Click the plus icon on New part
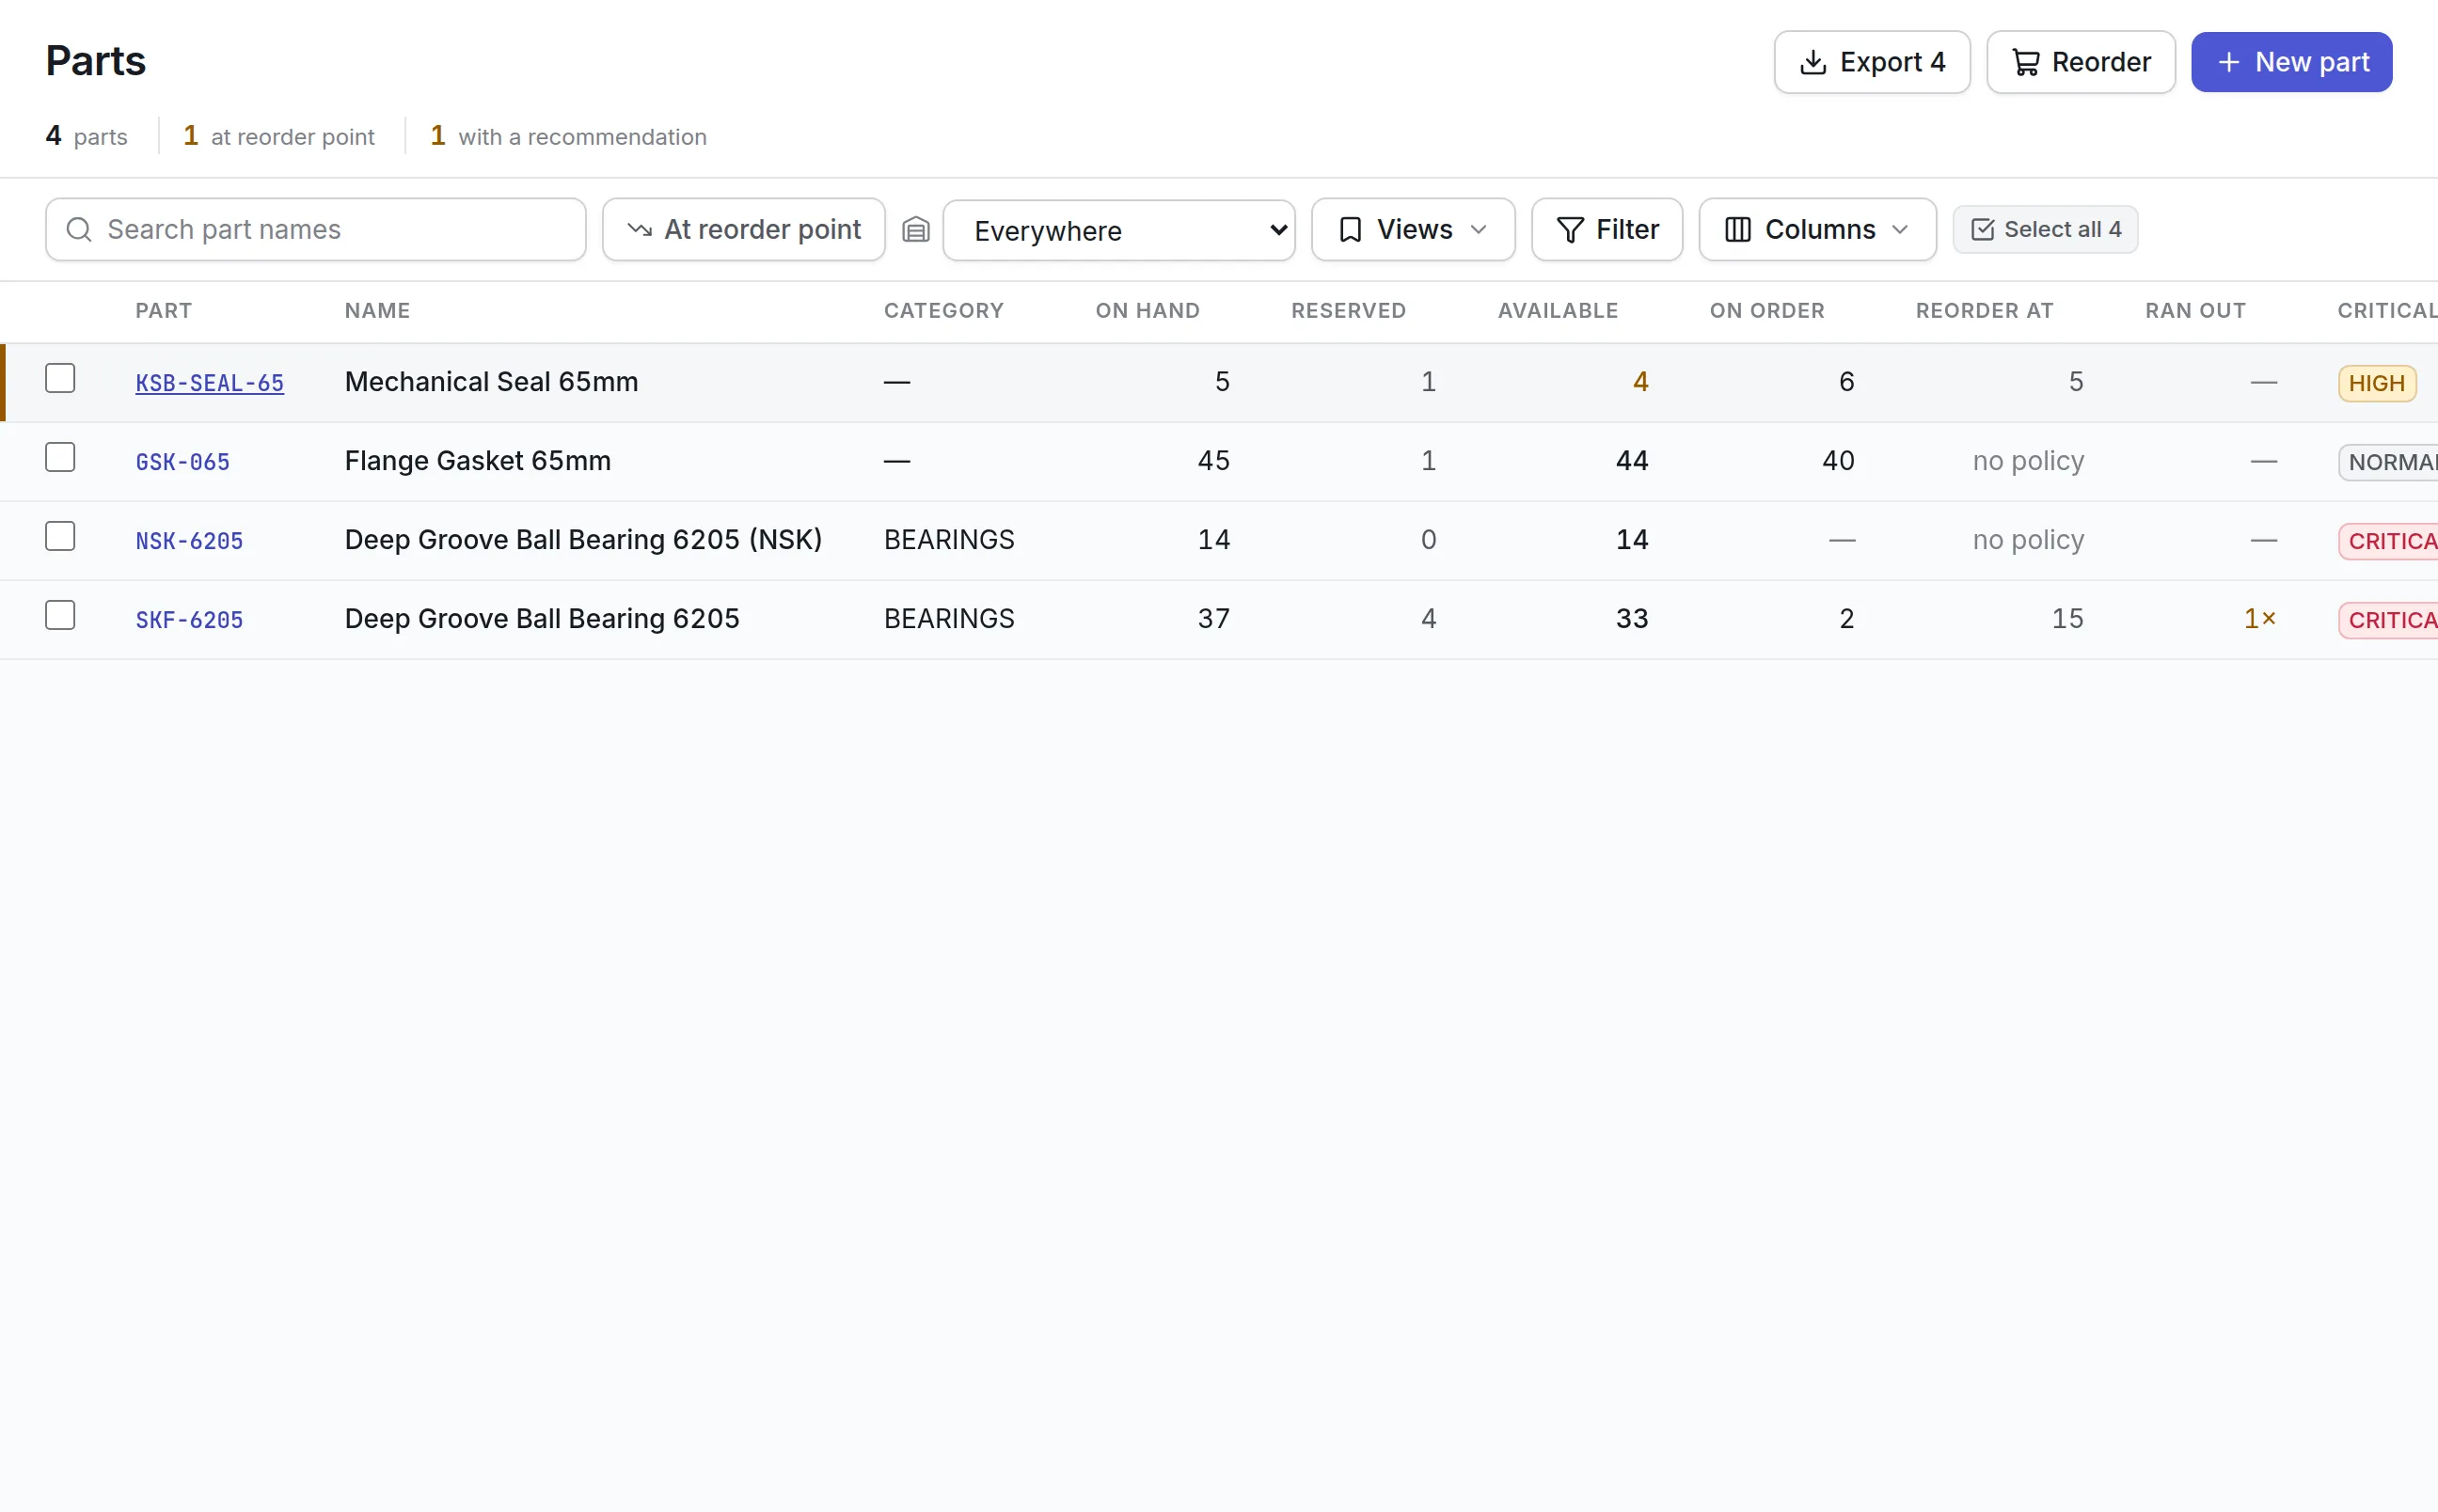 point(2228,62)
